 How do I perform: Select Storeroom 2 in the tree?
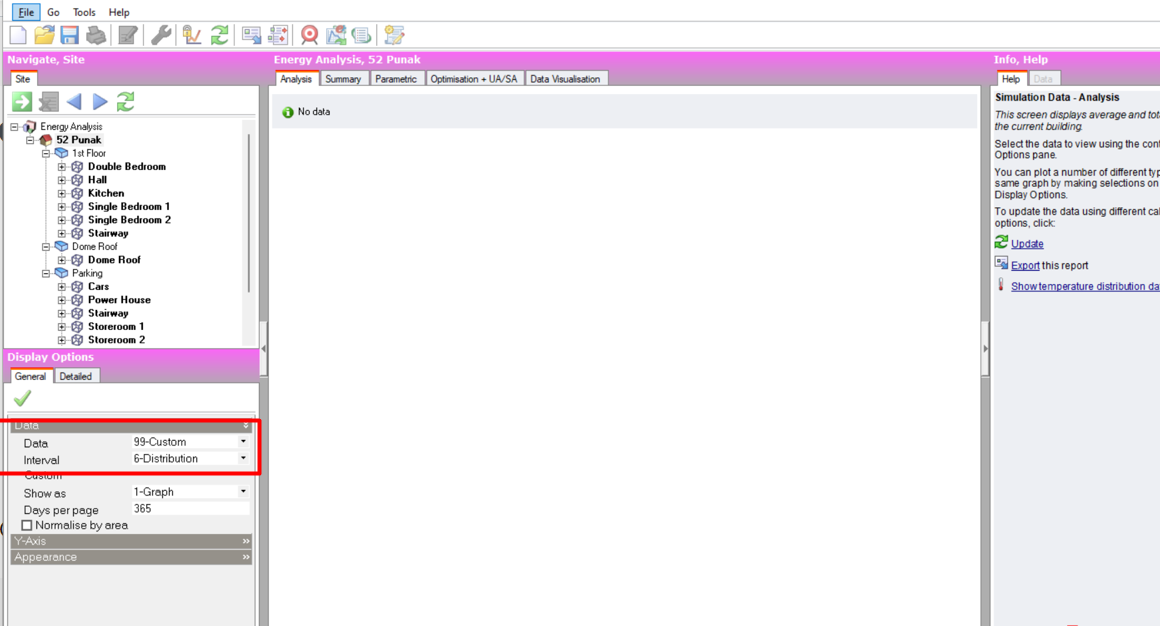116,340
